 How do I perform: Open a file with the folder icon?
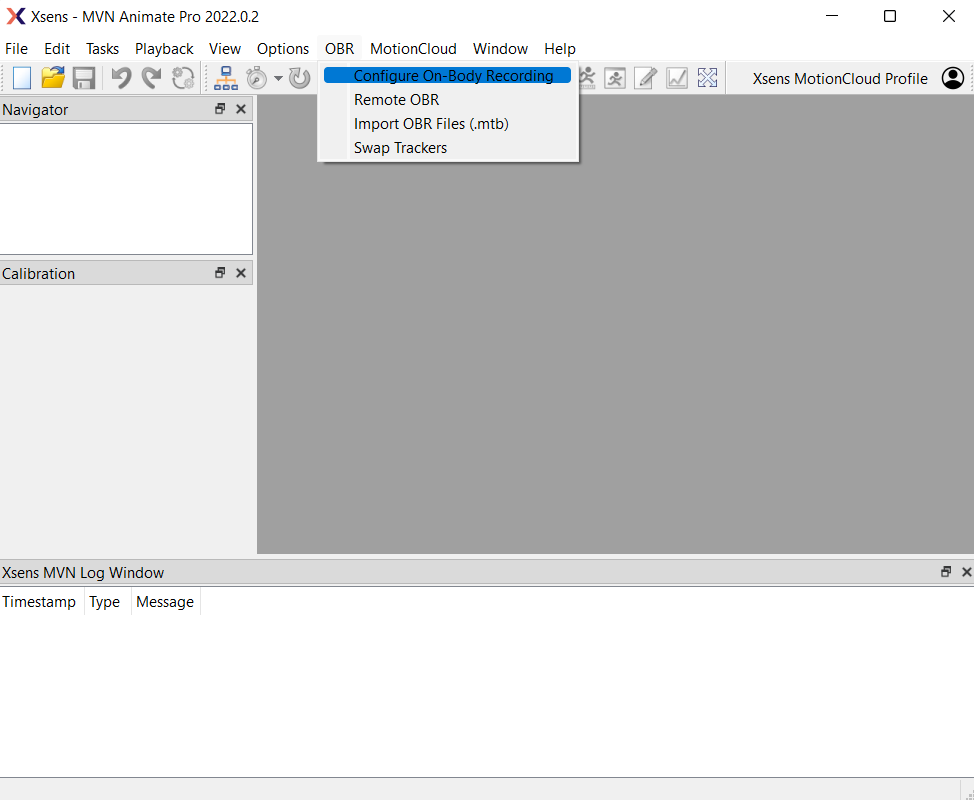52,78
